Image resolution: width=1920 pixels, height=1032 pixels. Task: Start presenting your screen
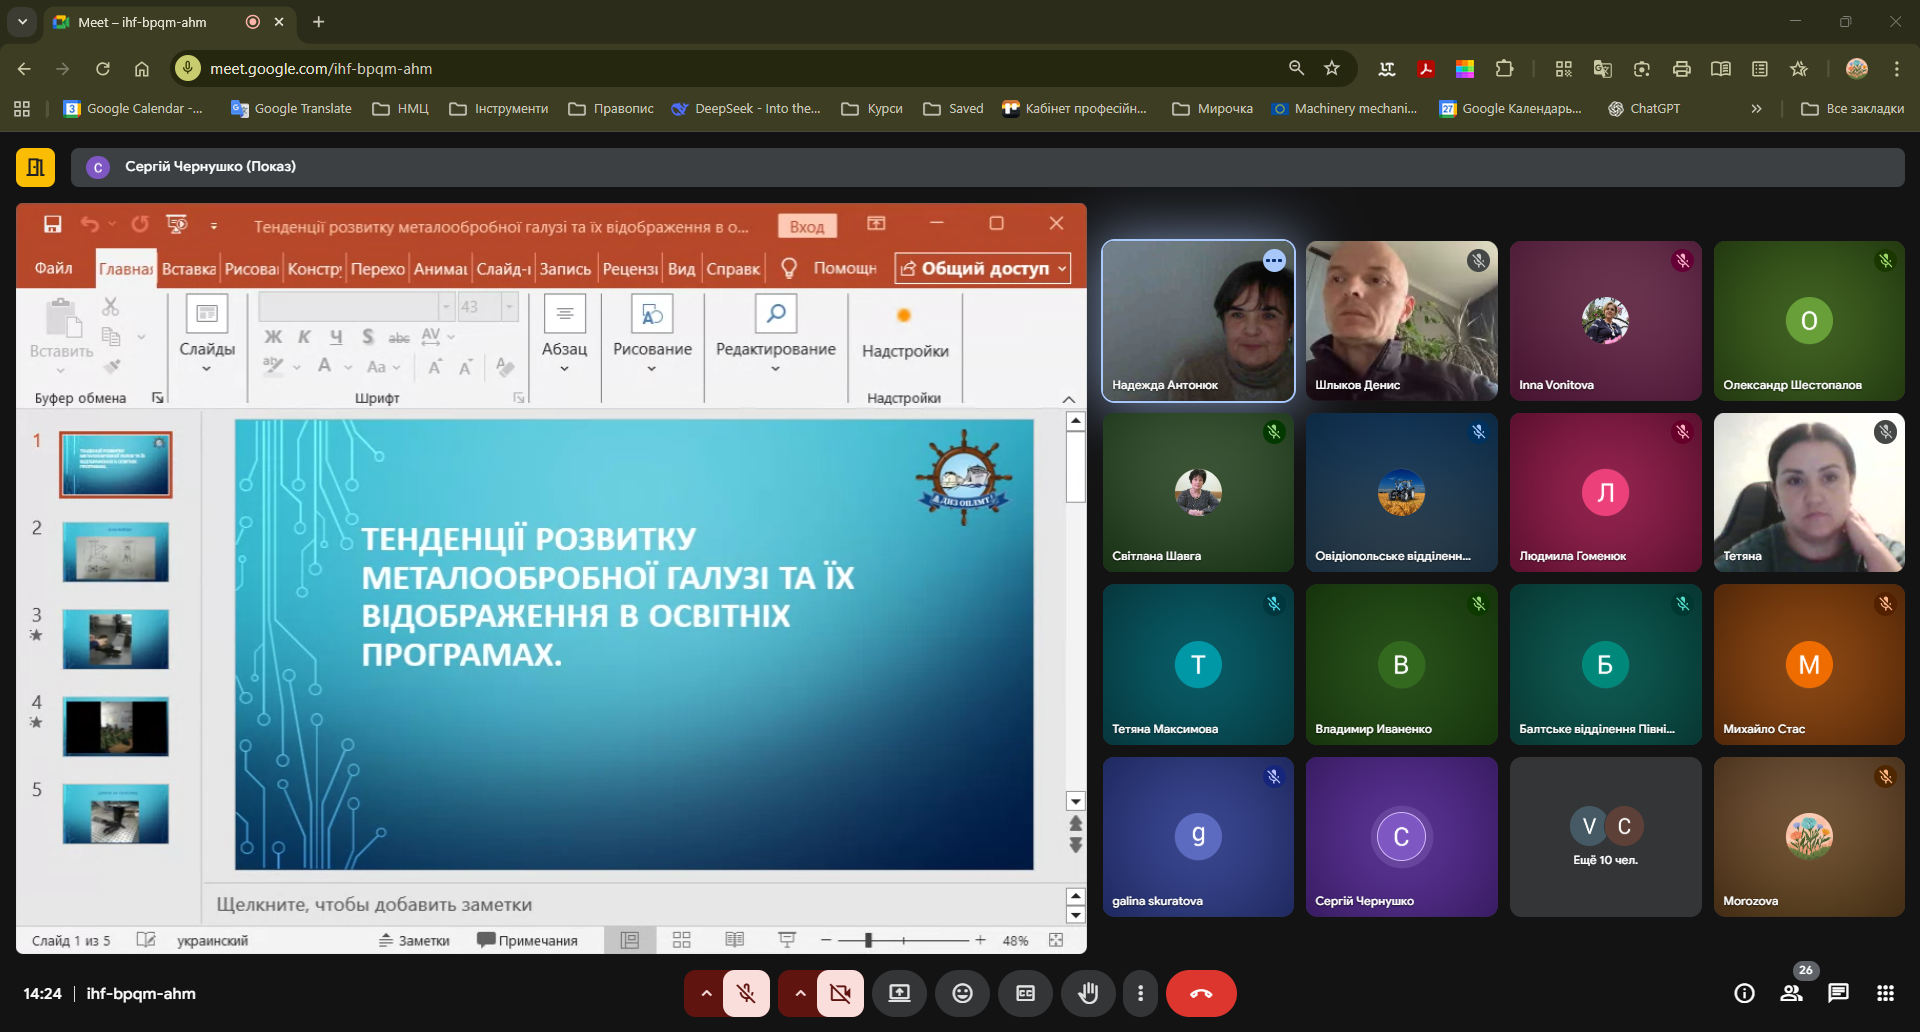click(x=899, y=993)
